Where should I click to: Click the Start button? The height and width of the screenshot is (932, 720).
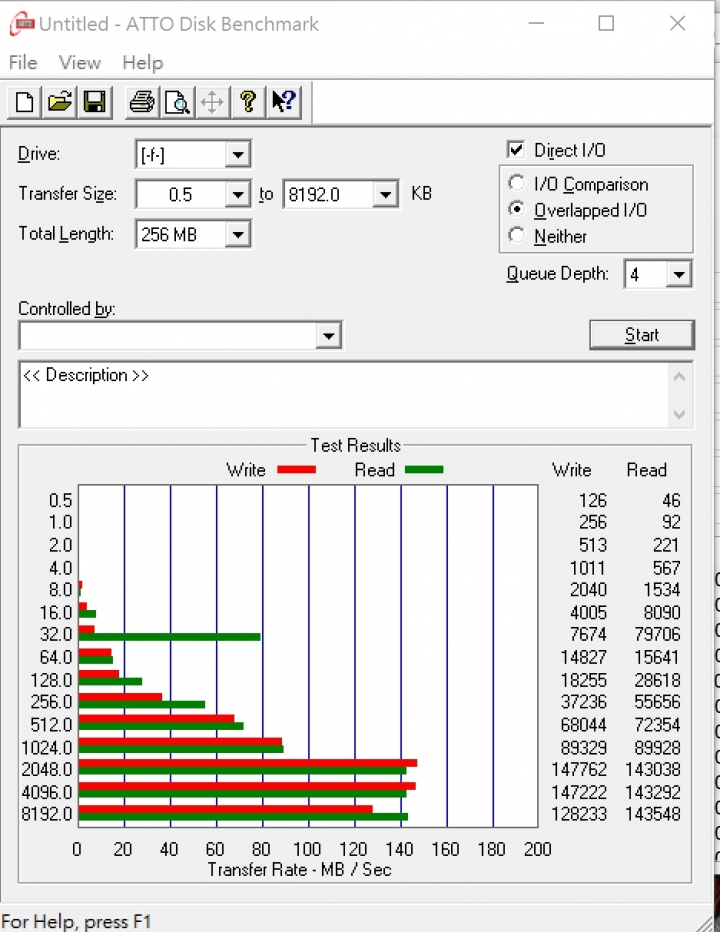[x=642, y=335]
